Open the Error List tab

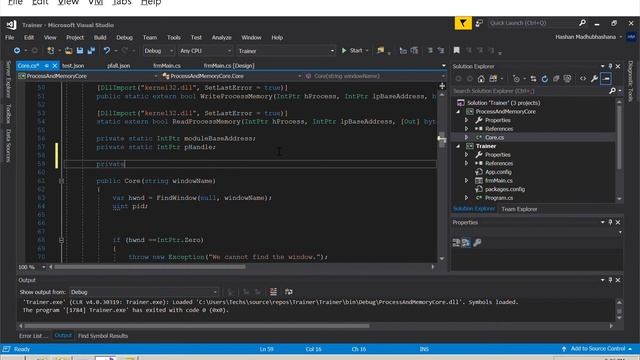33,336
